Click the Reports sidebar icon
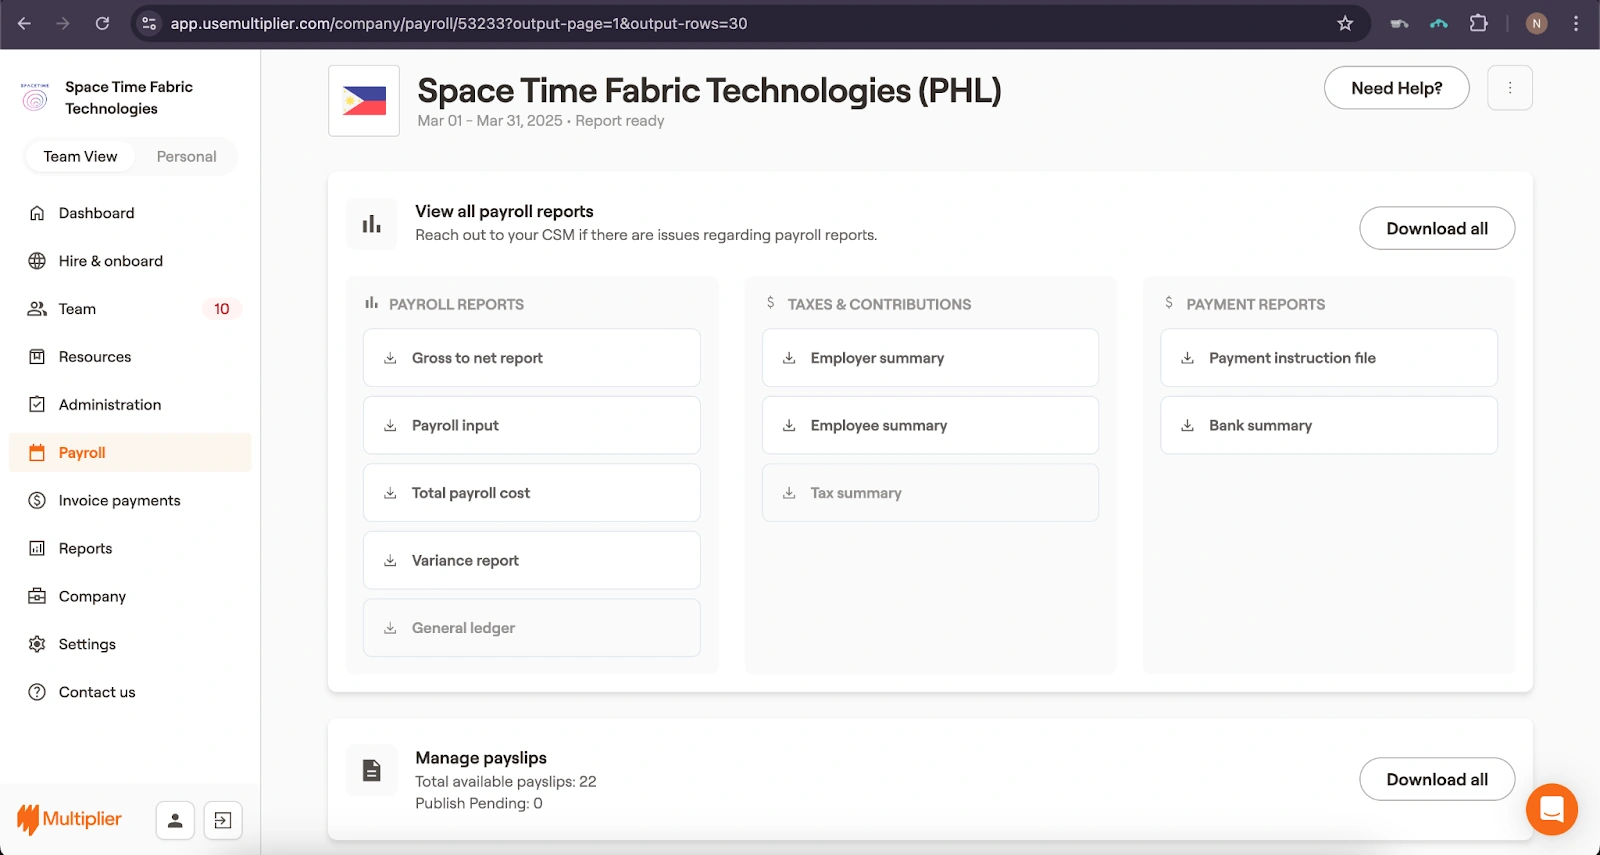This screenshot has width=1600, height=855. coord(37,548)
